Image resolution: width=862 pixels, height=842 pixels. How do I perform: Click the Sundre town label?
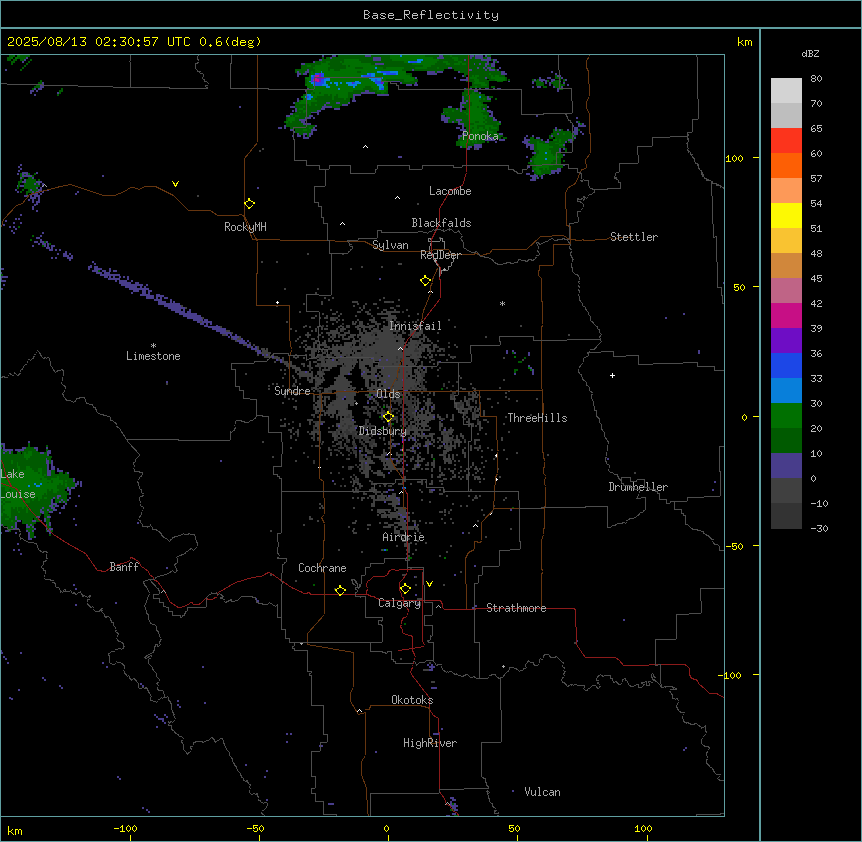click(292, 391)
